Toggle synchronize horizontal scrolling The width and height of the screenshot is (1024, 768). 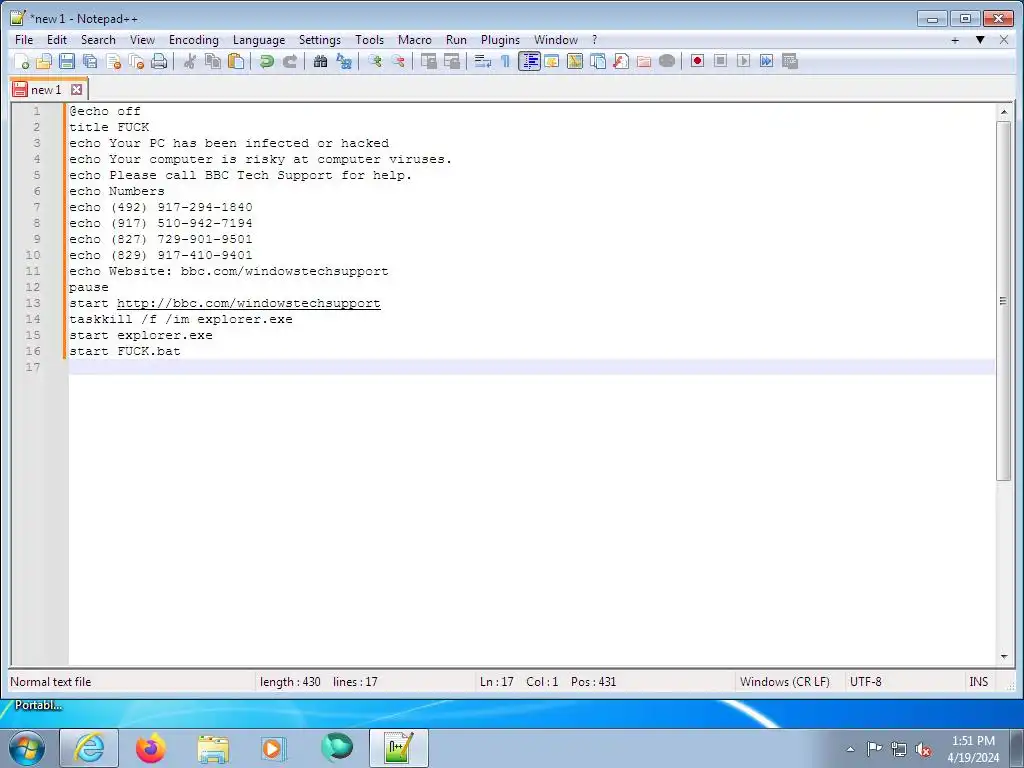click(x=452, y=61)
